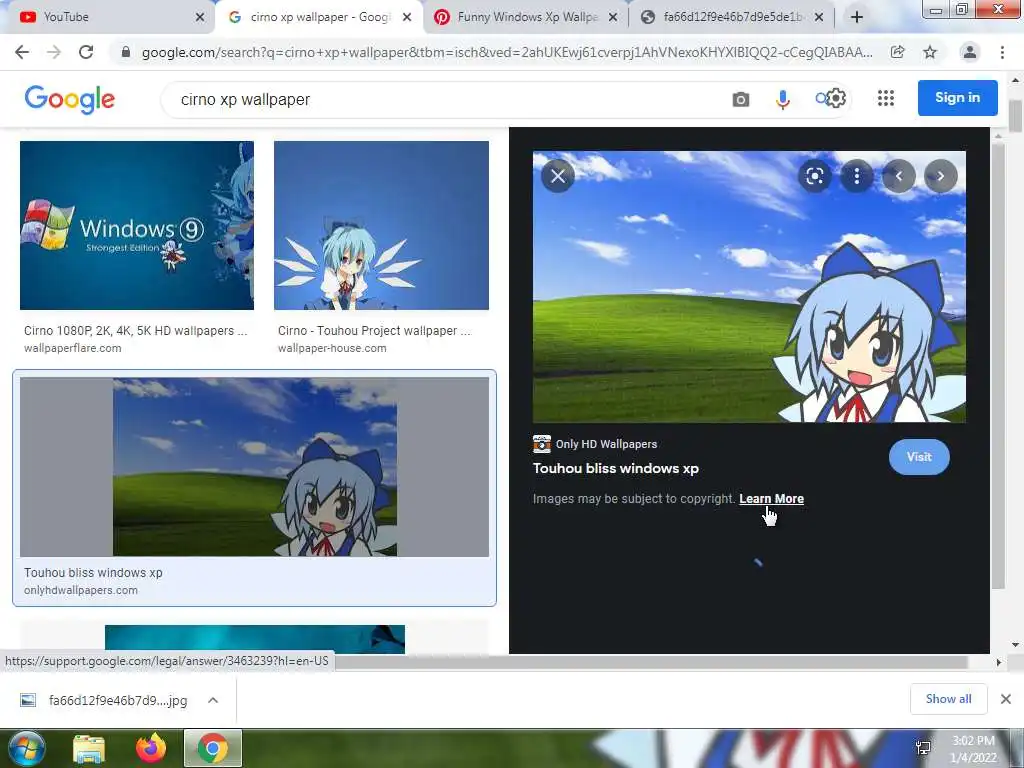Open the Chrome profile avatar
1024x768 pixels.
point(970,52)
